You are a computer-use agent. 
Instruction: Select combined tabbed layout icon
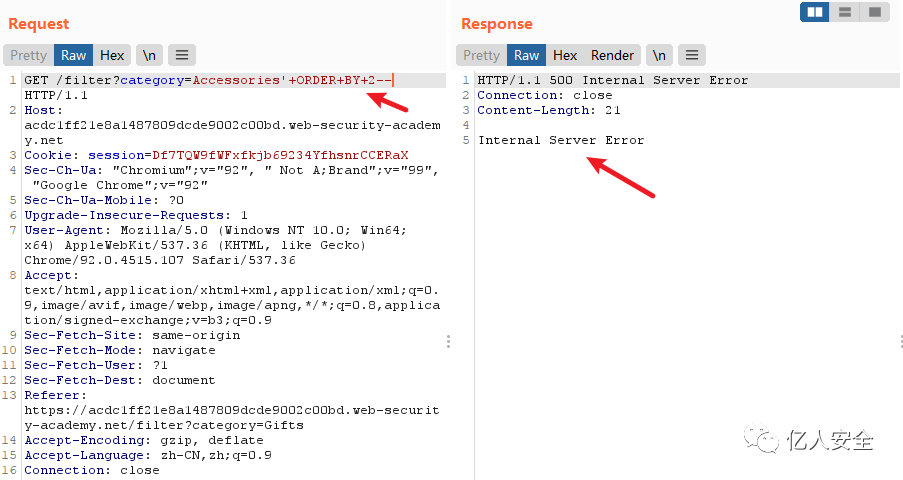(875, 12)
